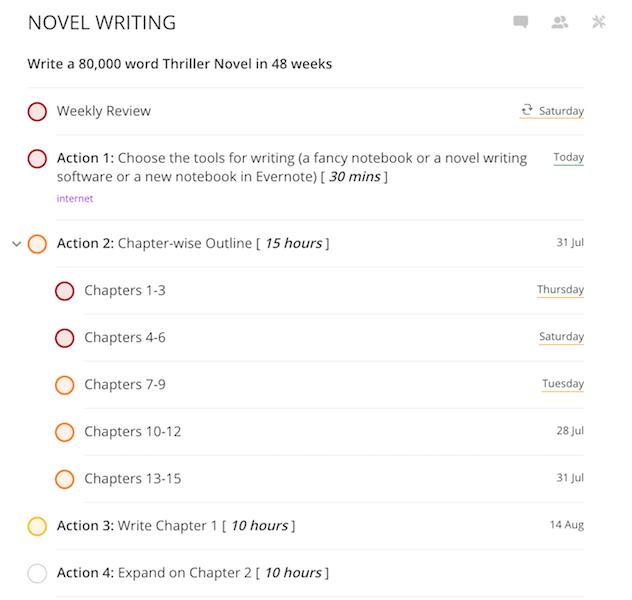Mark Chapters 10-12 as done
The width and height of the screenshot is (632, 600).
click(64, 432)
